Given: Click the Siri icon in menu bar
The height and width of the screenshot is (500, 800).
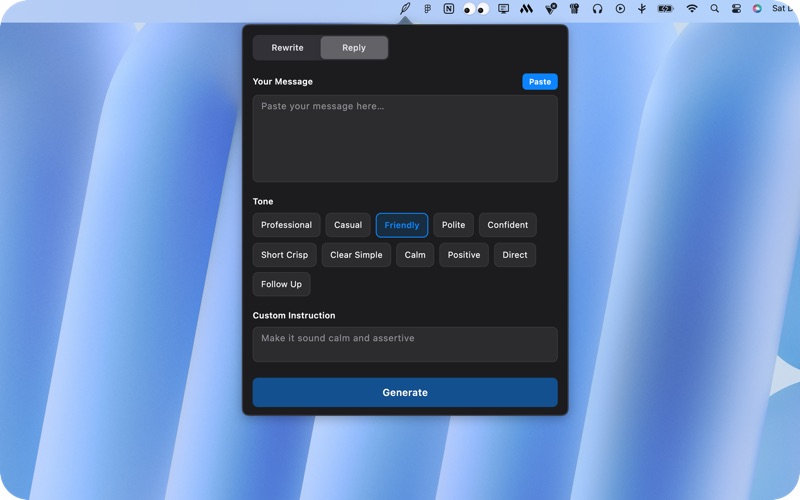Looking at the screenshot, I should click(757, 9).
